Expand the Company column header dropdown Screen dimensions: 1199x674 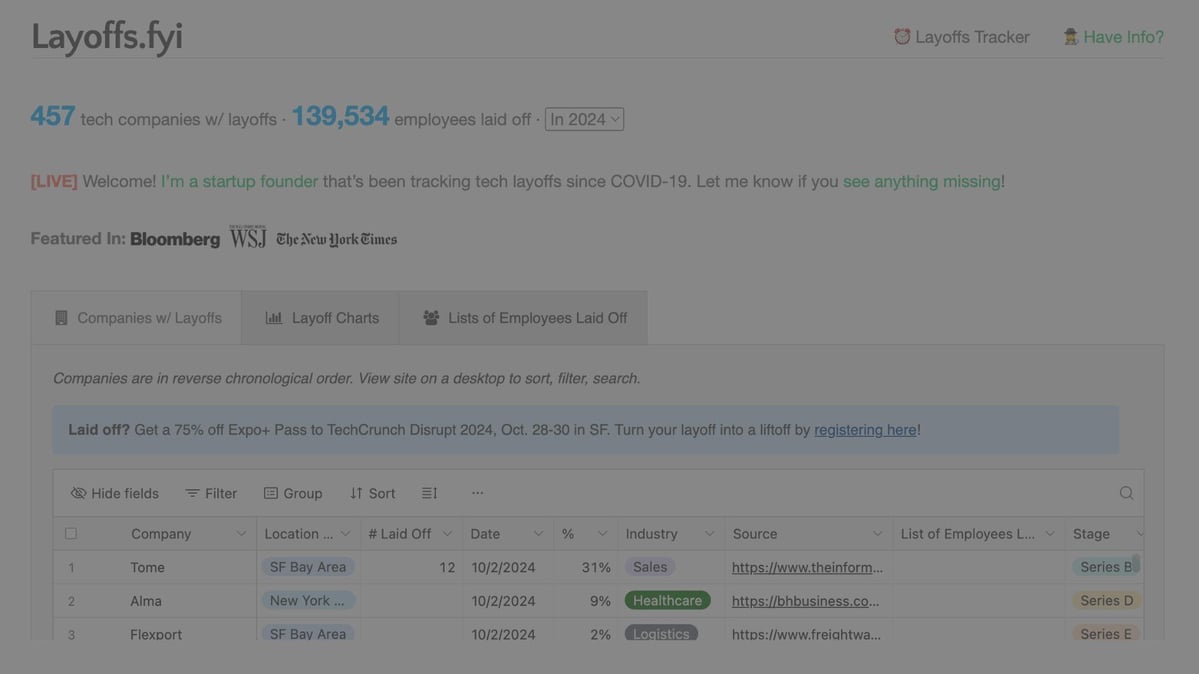[x=241, y=534]
